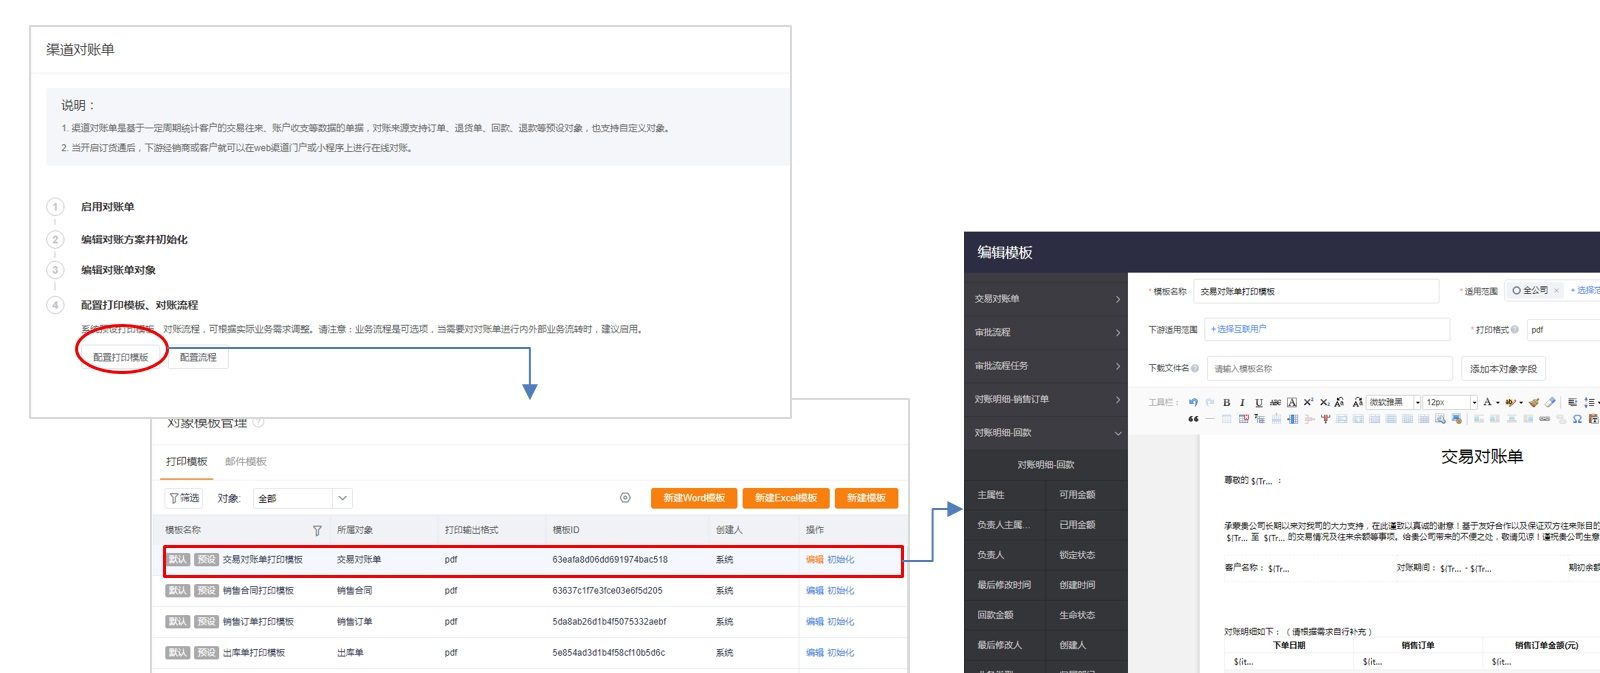The height and width of the screenshot is (673, 1600).
Task: Click the 模板名称 input field
Action: point(1316,291)
